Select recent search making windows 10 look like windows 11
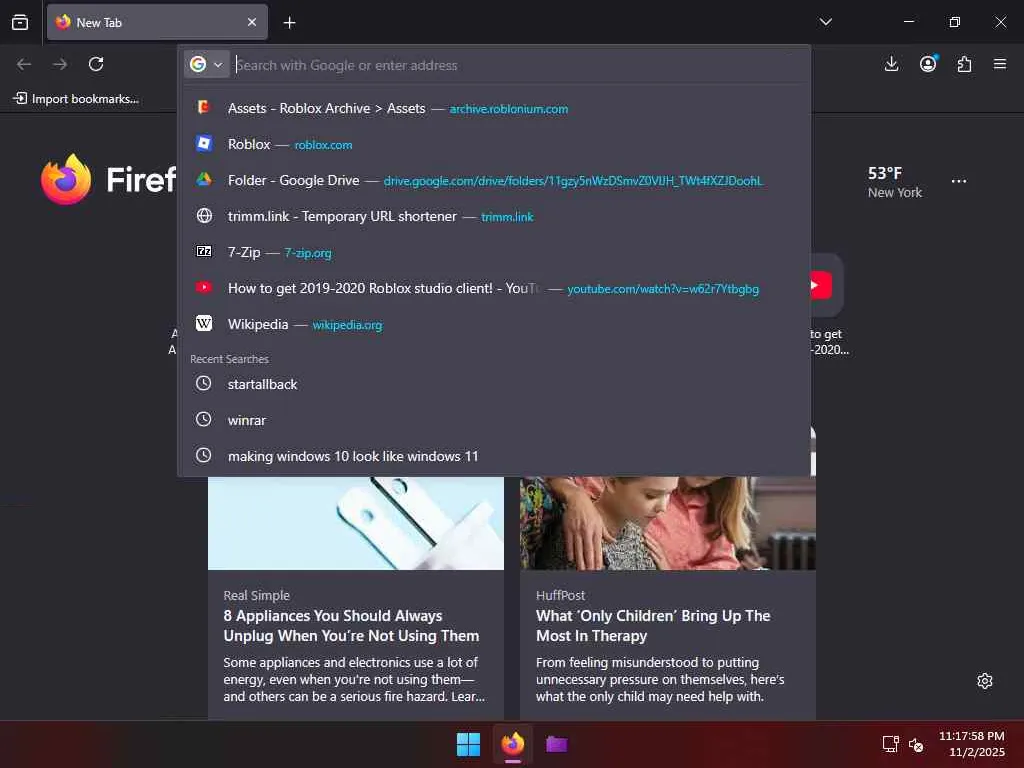1024x768 pixels. (494, 456)
